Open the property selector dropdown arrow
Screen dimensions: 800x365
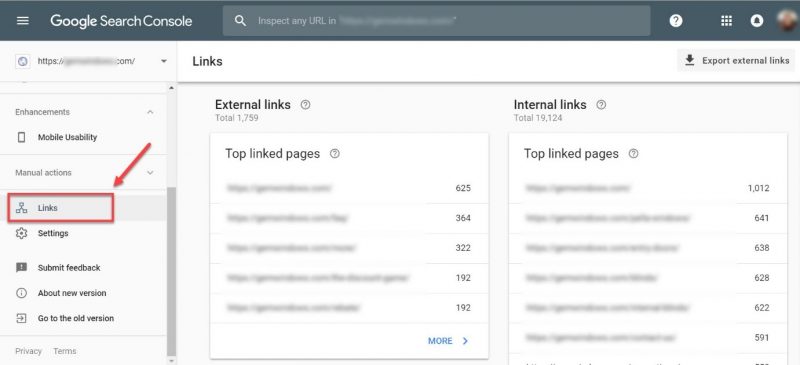click(x=164, y=61)
